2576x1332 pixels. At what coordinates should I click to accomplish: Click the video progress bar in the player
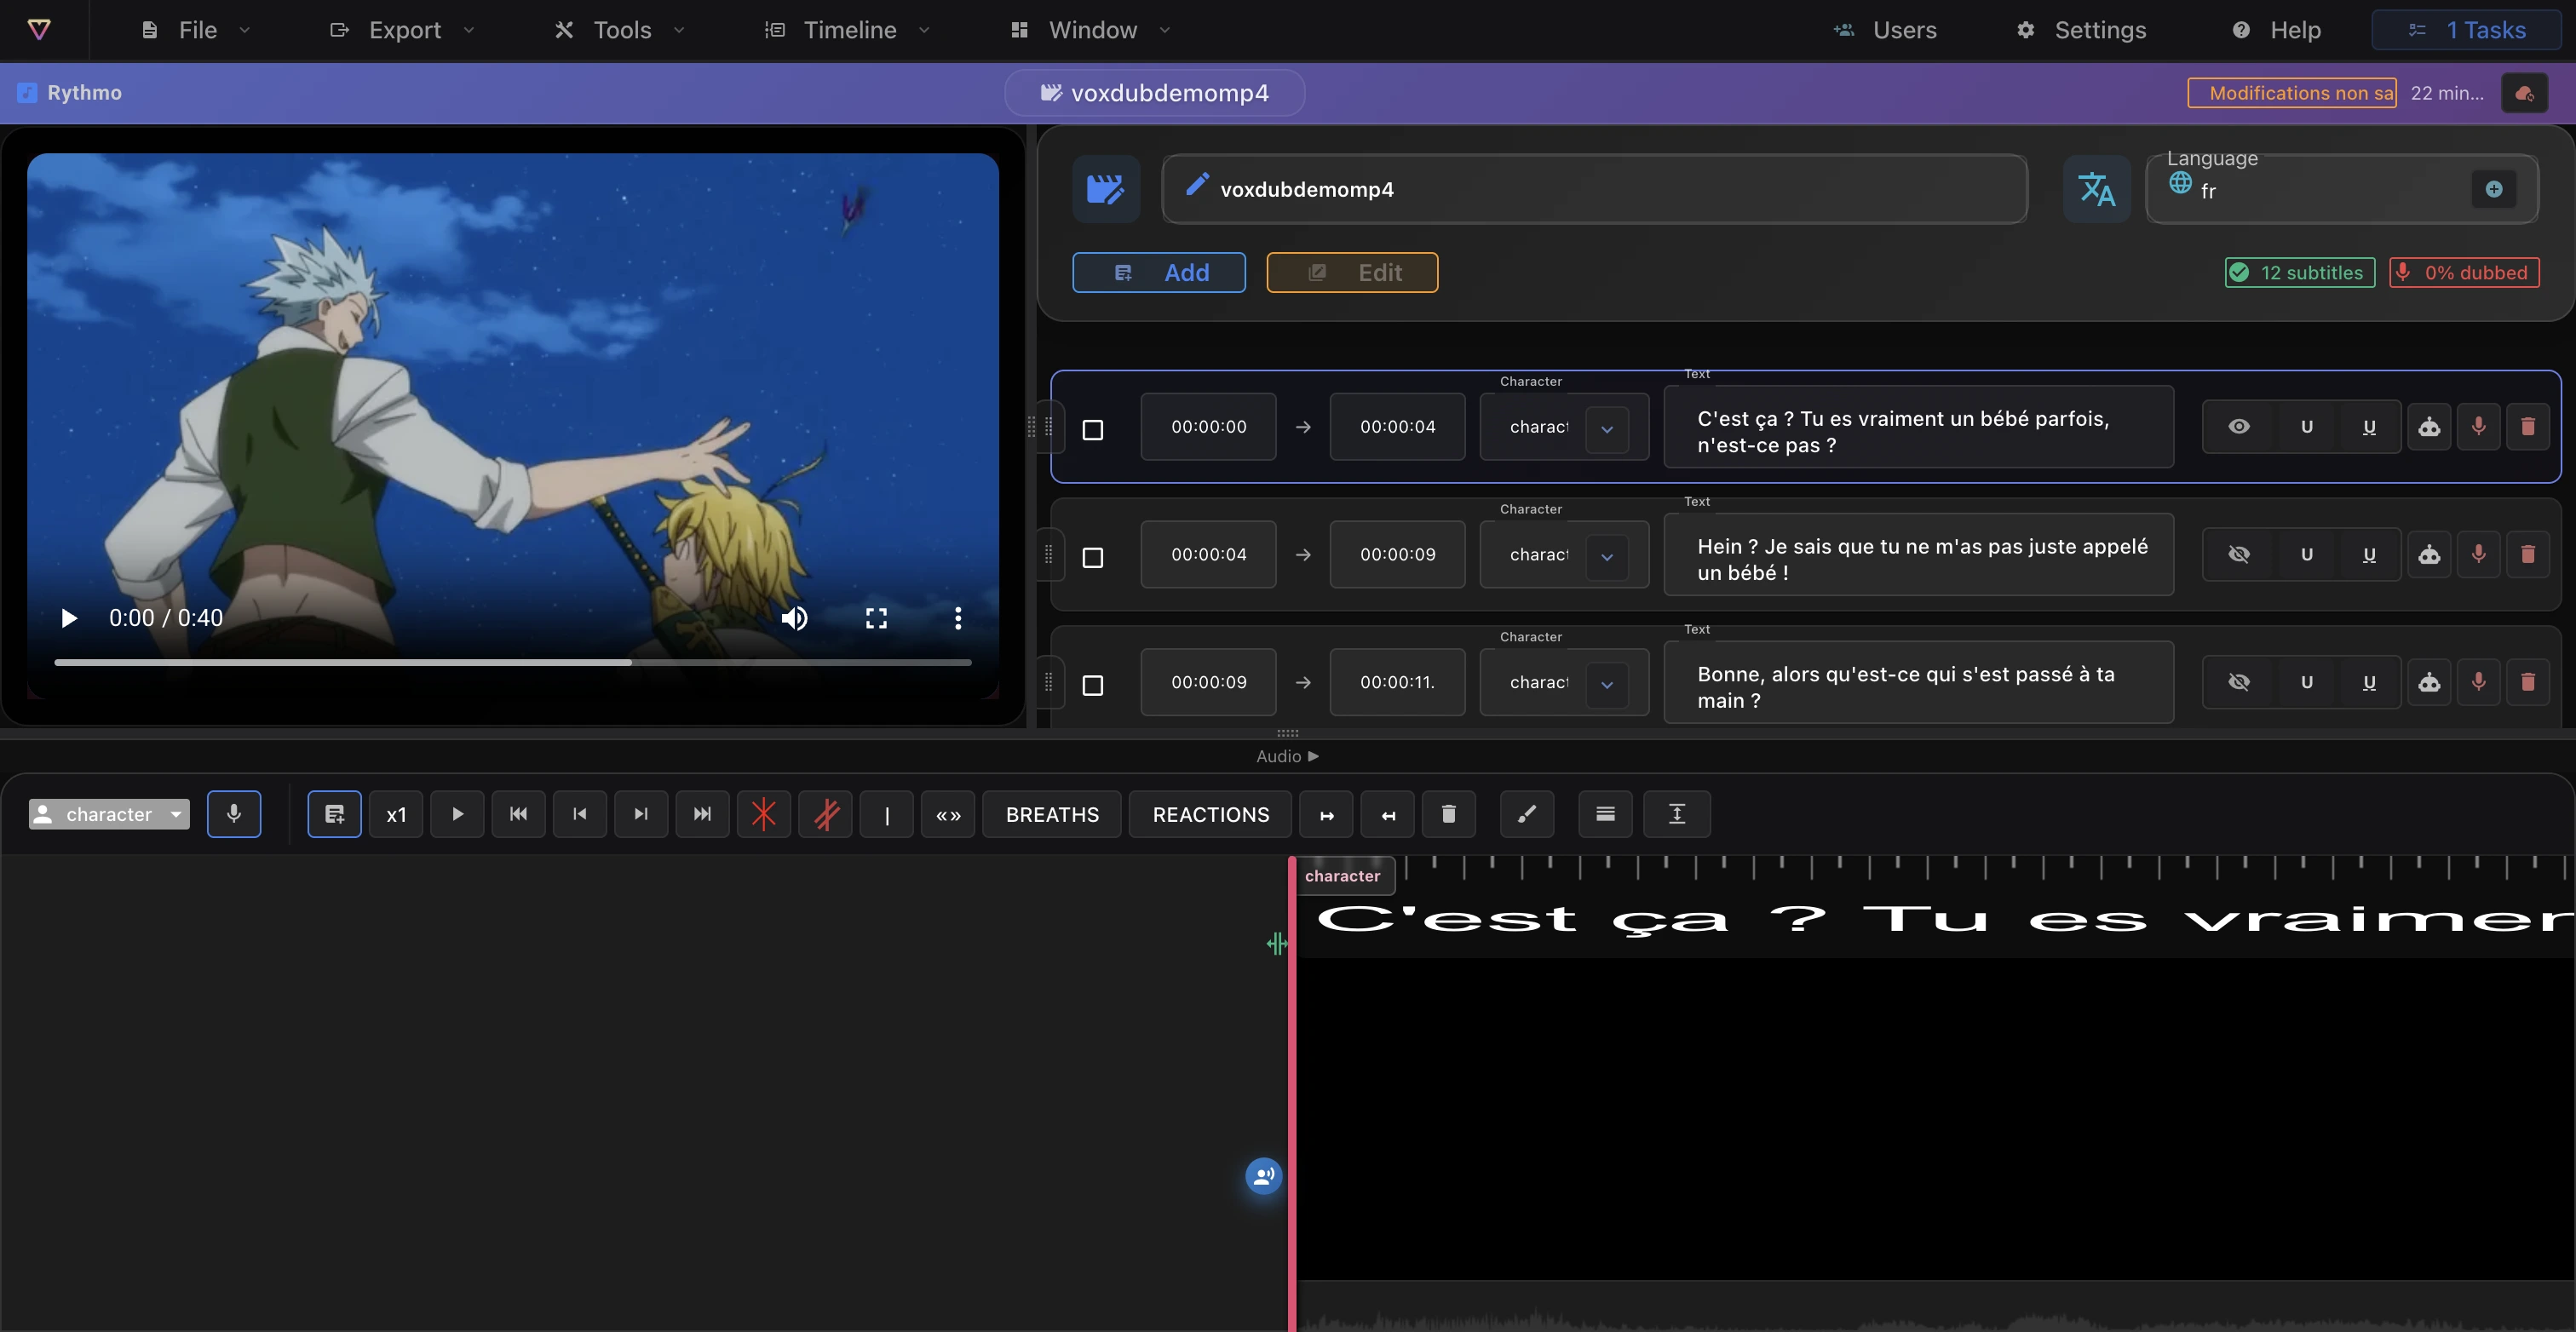[x=513, y=662]
